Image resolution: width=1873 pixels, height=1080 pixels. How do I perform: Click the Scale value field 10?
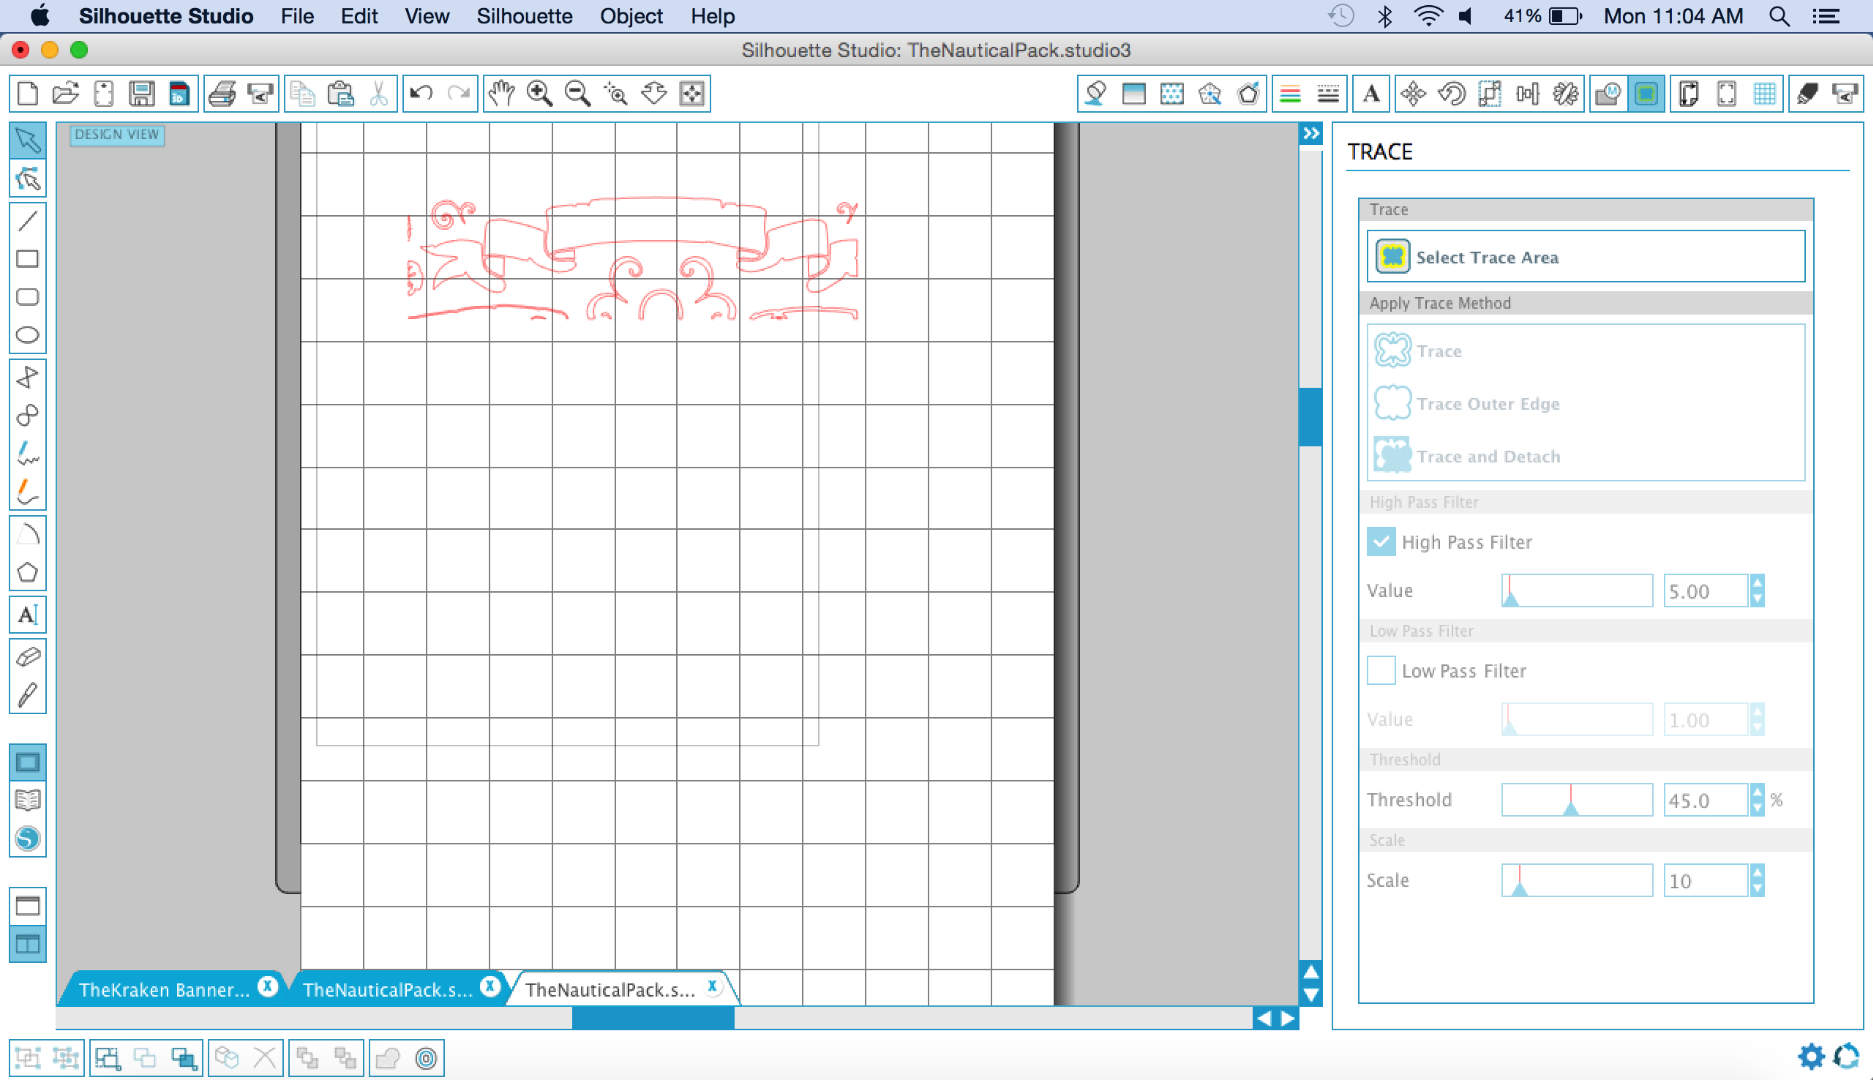tap(1706, 881)
